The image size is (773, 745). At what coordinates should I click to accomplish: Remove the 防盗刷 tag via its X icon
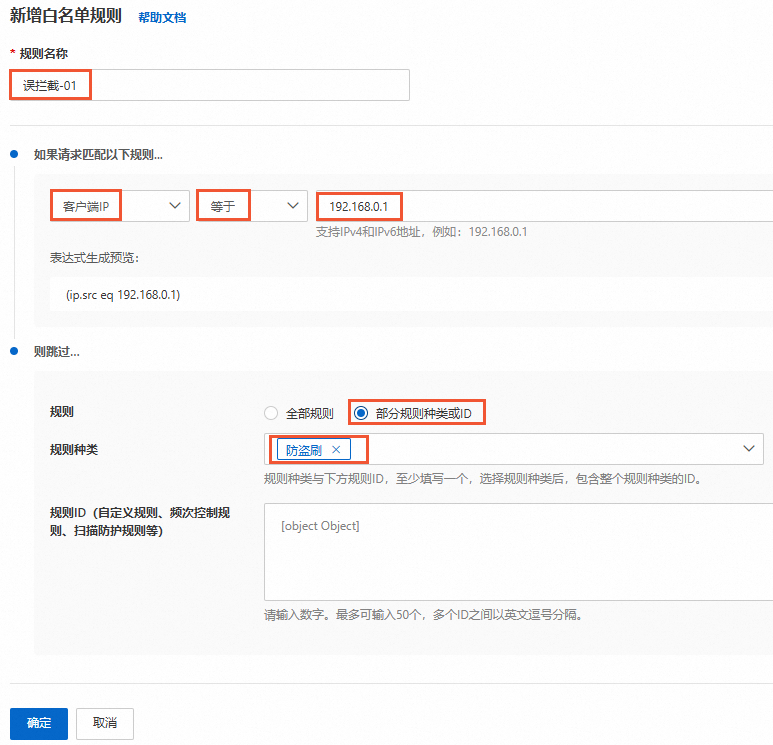point(336,450)
